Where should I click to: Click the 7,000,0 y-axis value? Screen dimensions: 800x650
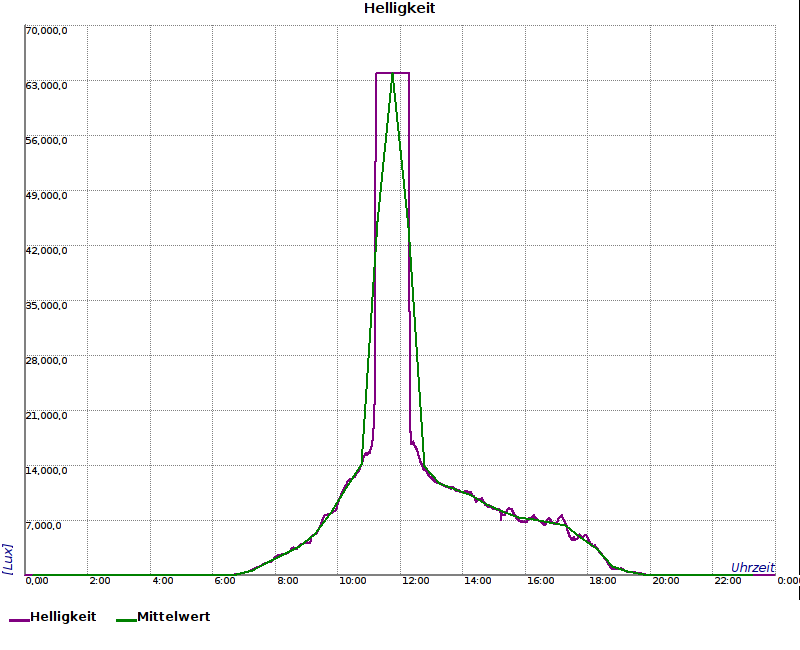point(43,526)
